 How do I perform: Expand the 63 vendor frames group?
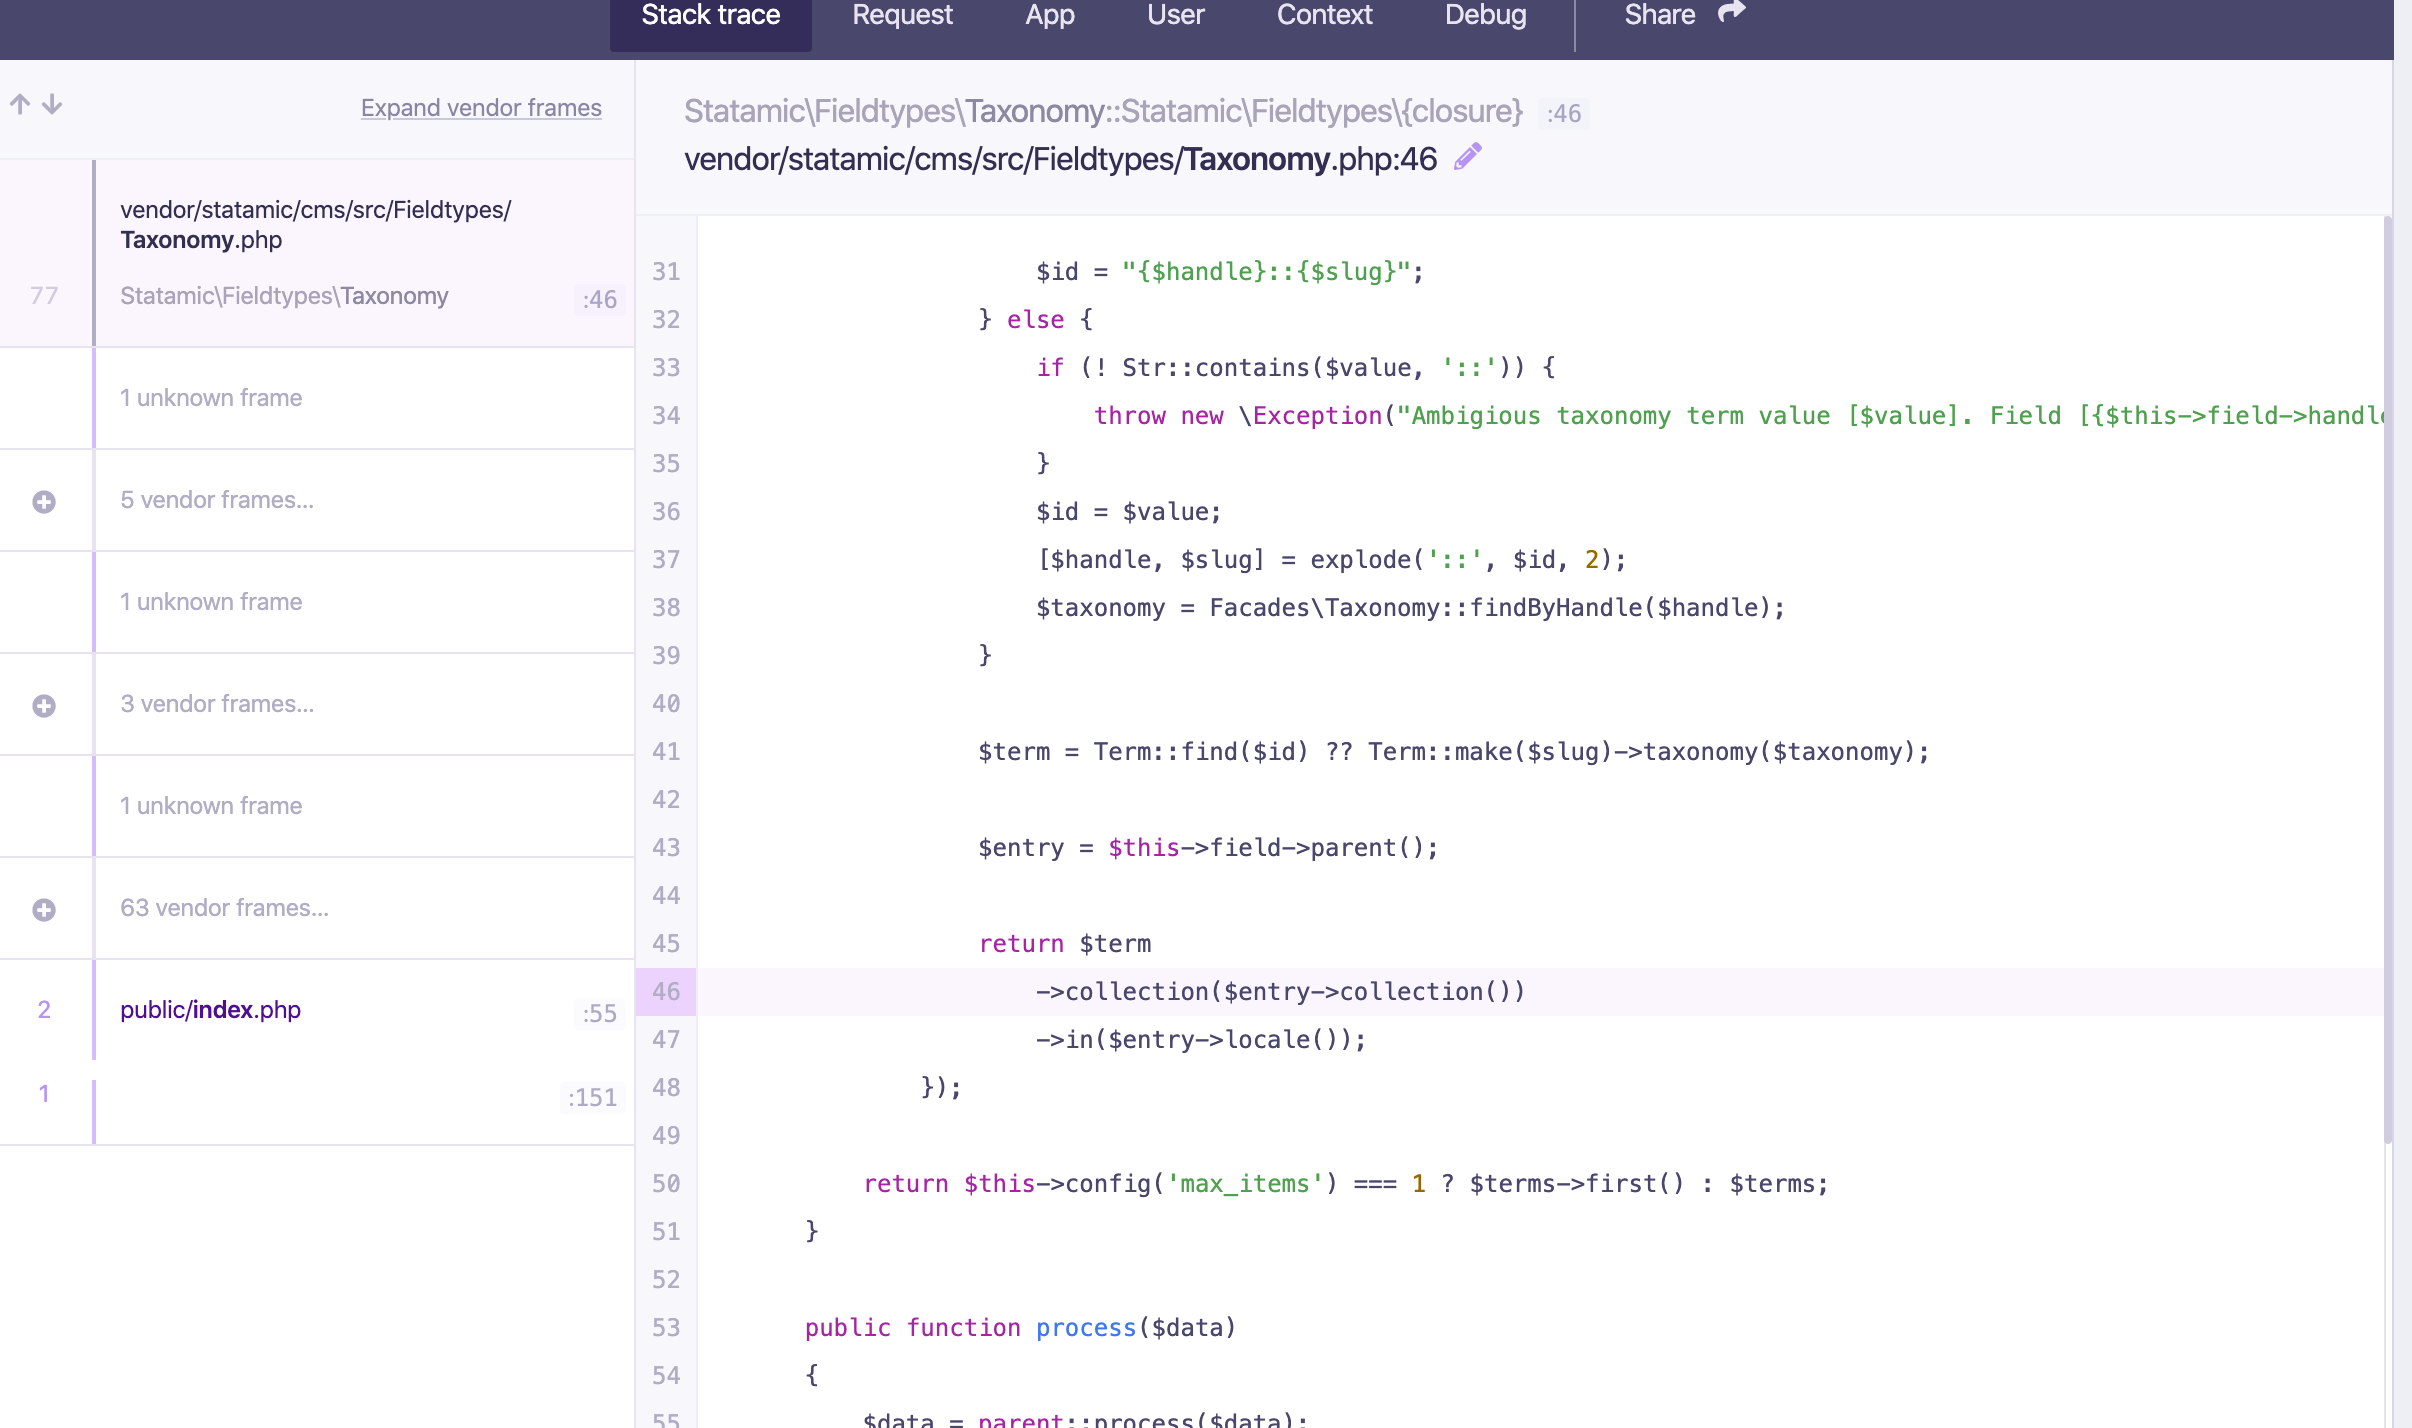point(225,908)
